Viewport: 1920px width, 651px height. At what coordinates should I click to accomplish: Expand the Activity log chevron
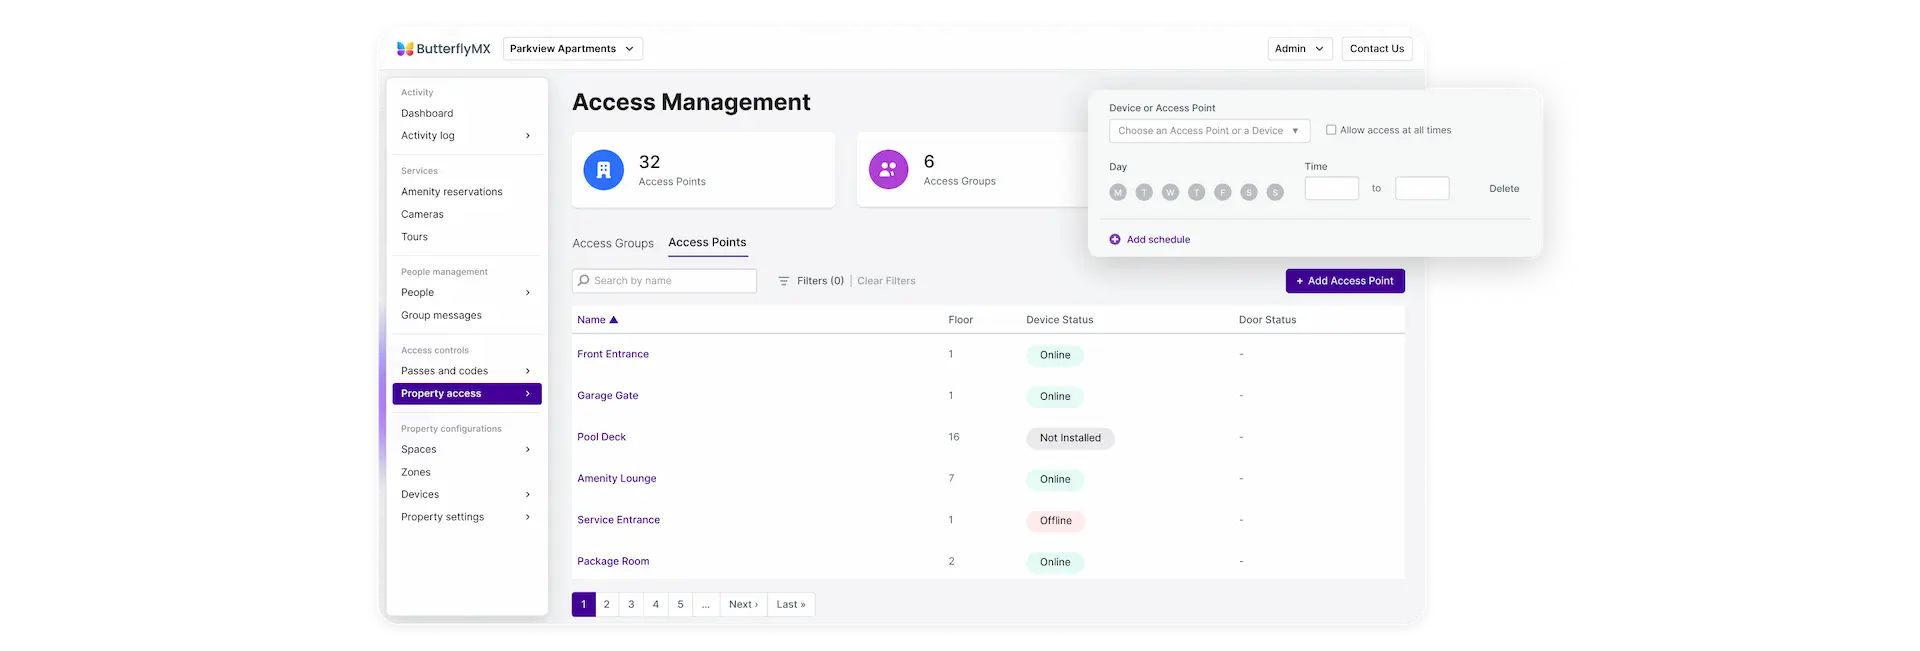pos(528,136)
